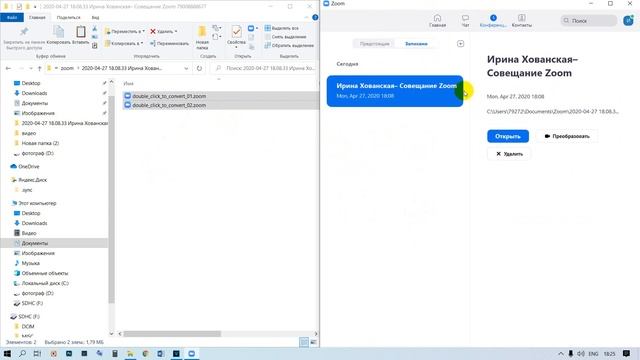640x360 pixels.
Task: Click the Удалить button in Zoom
Action: pos(509,154)
